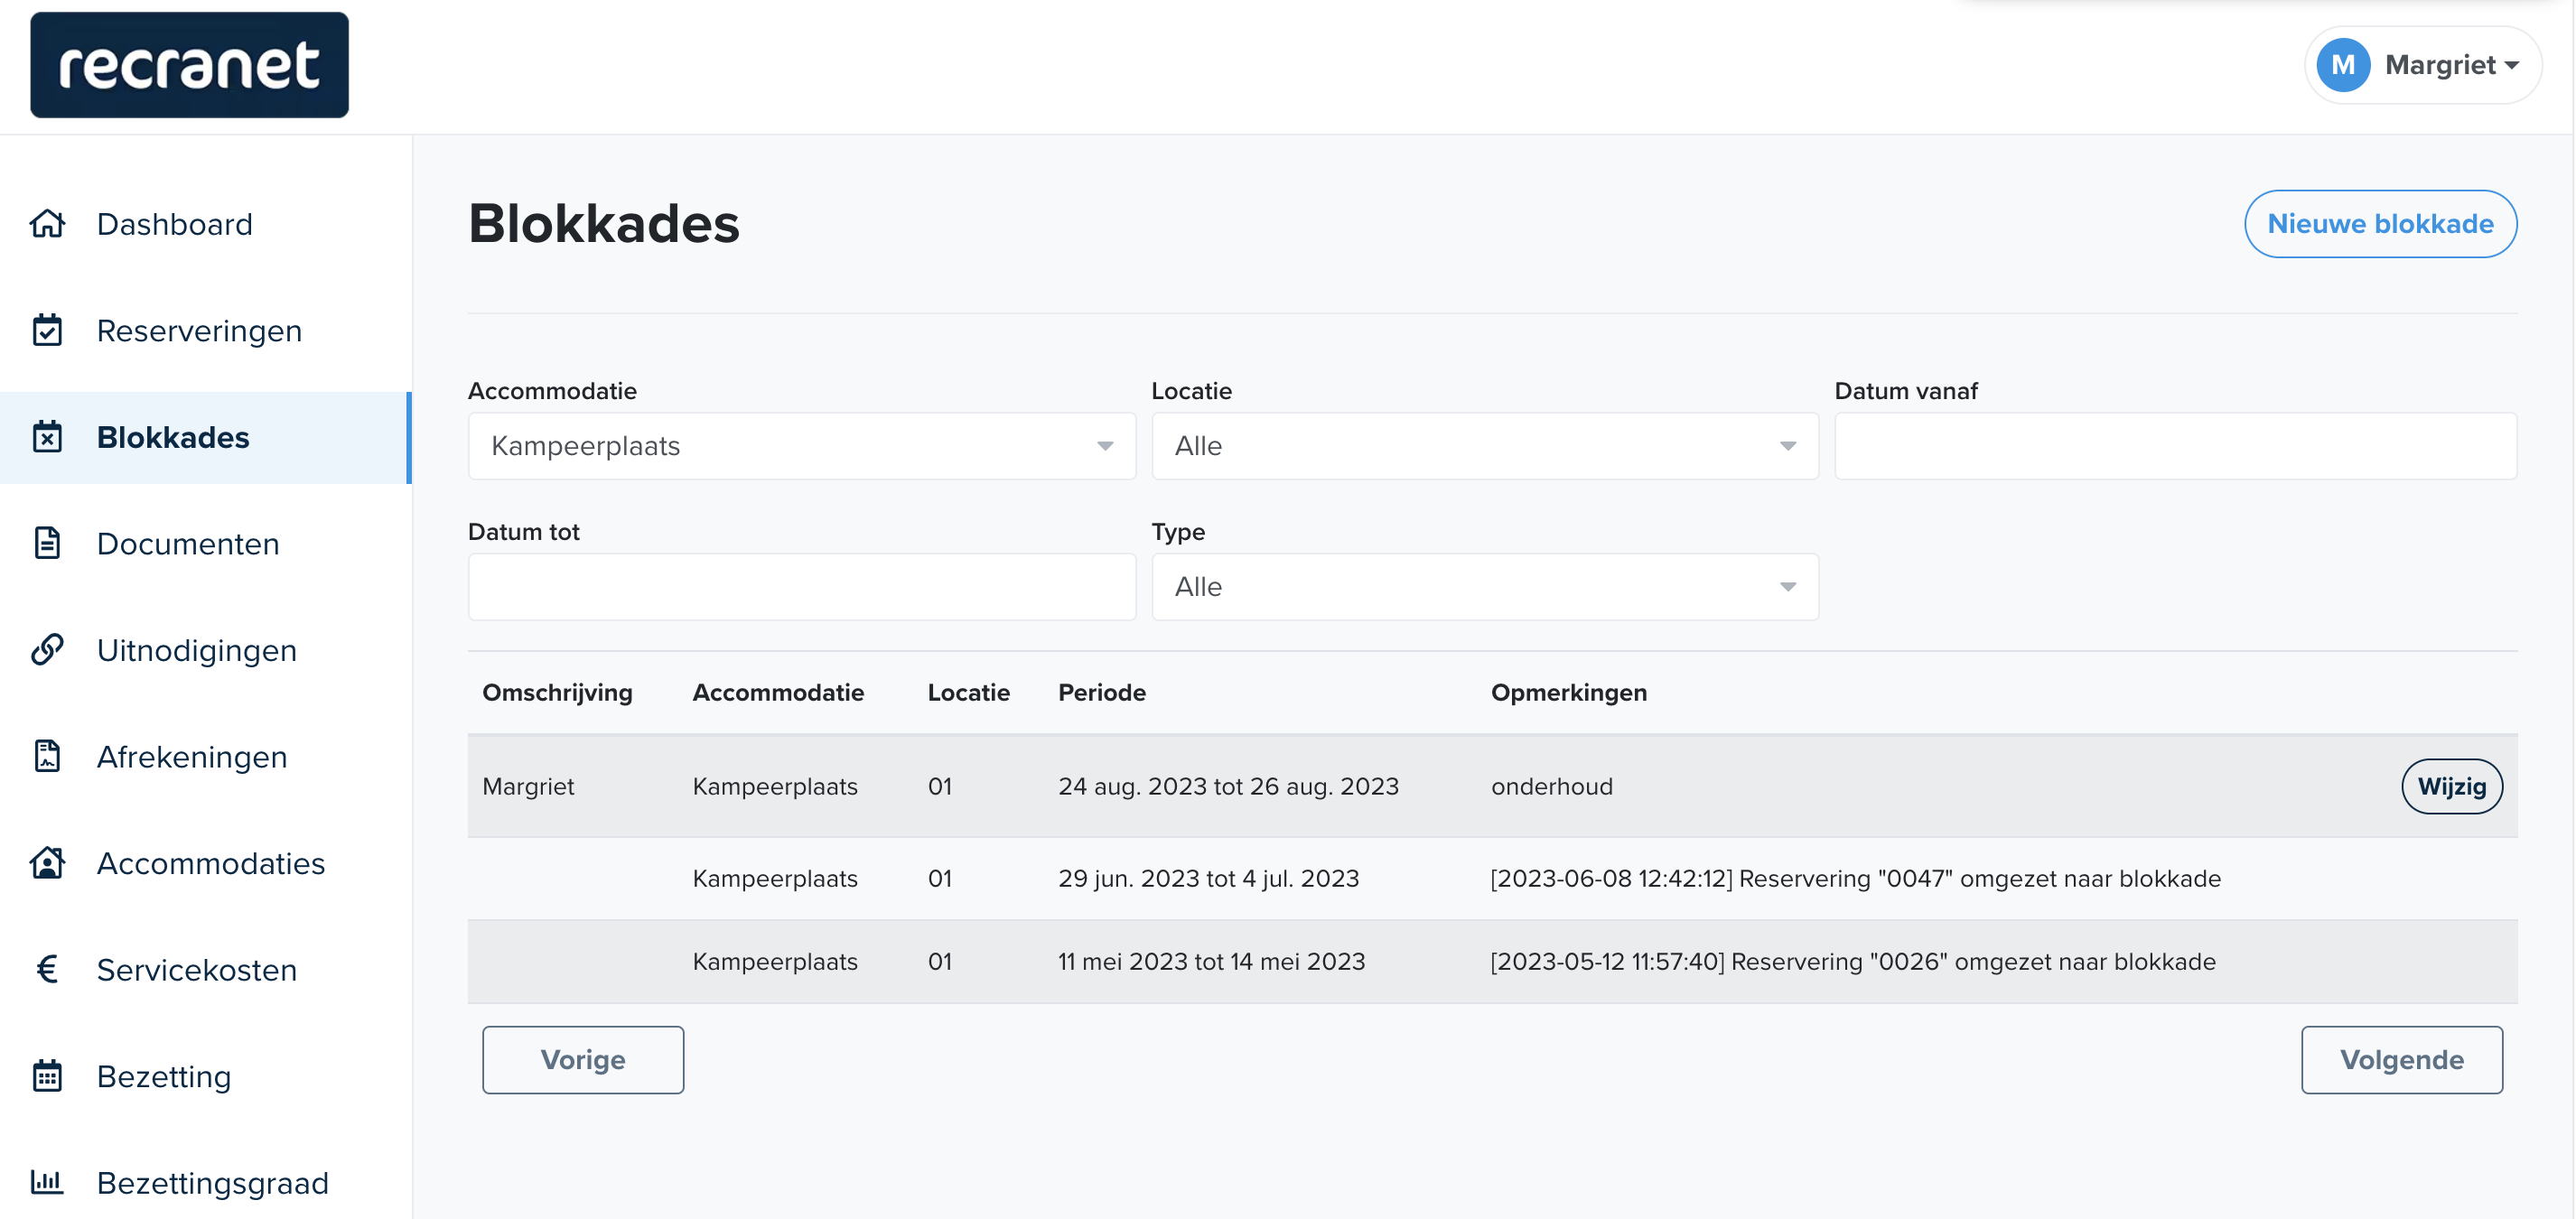The image size is (2576, 1219).
Task: Expand the Margriet user menu
Action: (x=2423, y=65)
